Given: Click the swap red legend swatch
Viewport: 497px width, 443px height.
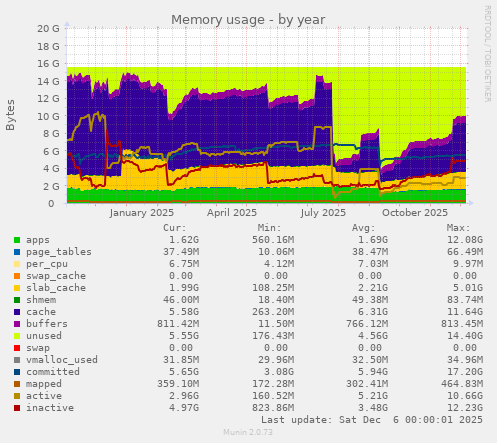Looking at the screenshot, I should click(x=17, y=348).
